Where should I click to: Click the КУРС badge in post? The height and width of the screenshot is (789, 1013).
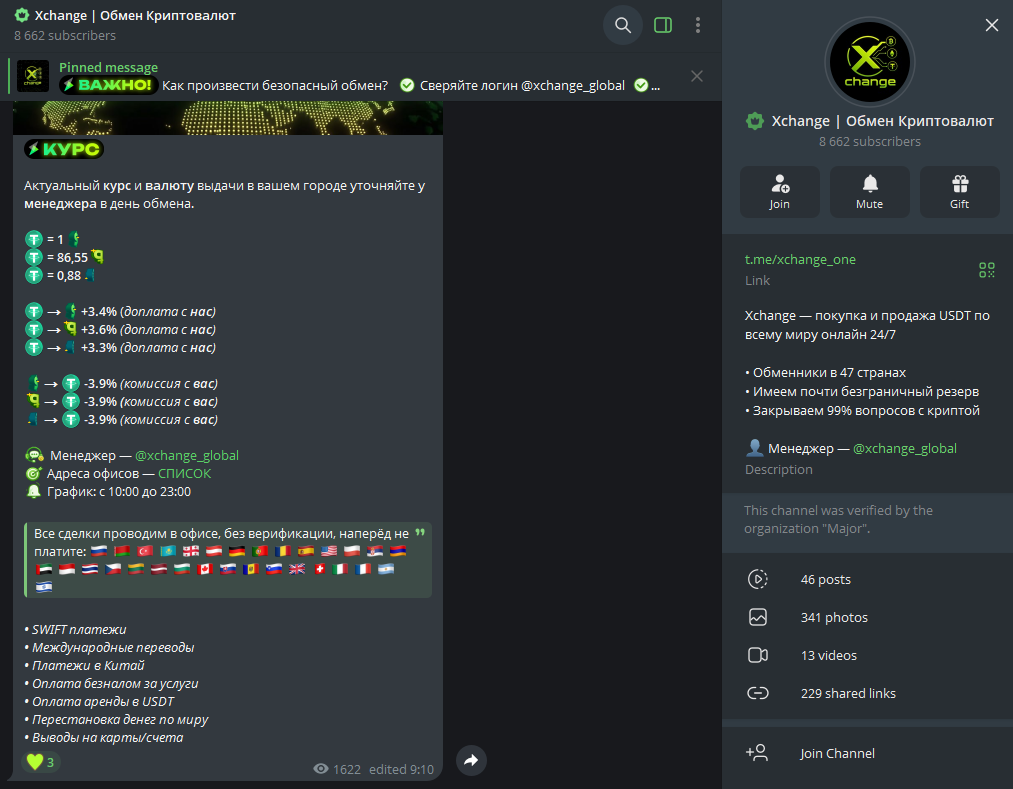click(x=64, y=149)
